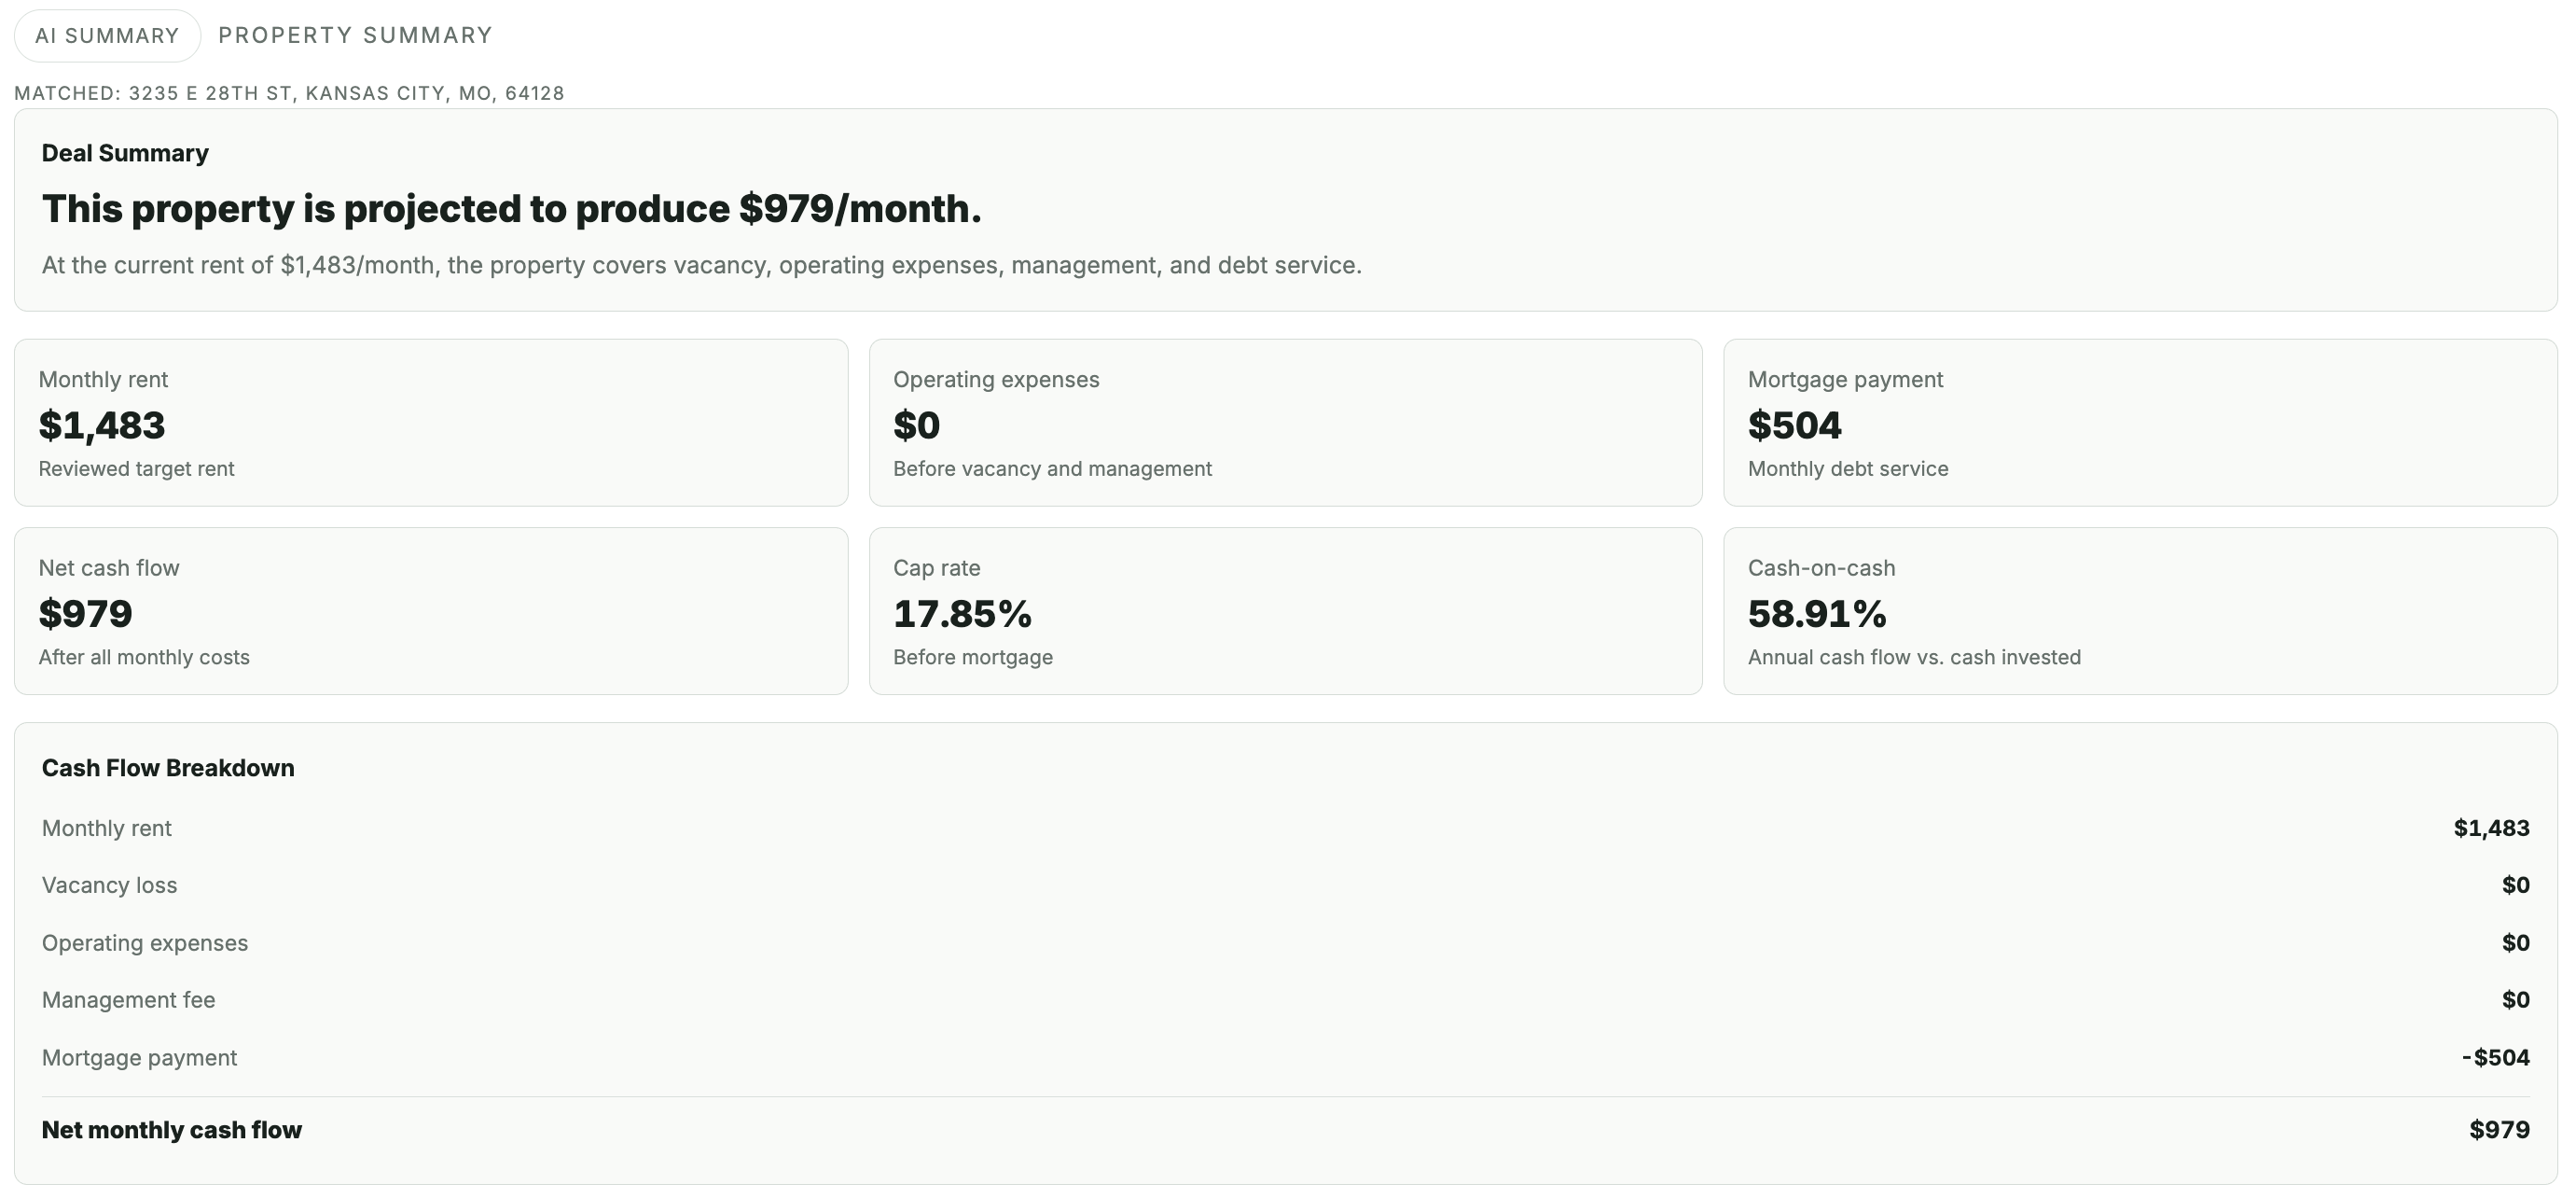Open the Property Summary tab

click(356, 36)
